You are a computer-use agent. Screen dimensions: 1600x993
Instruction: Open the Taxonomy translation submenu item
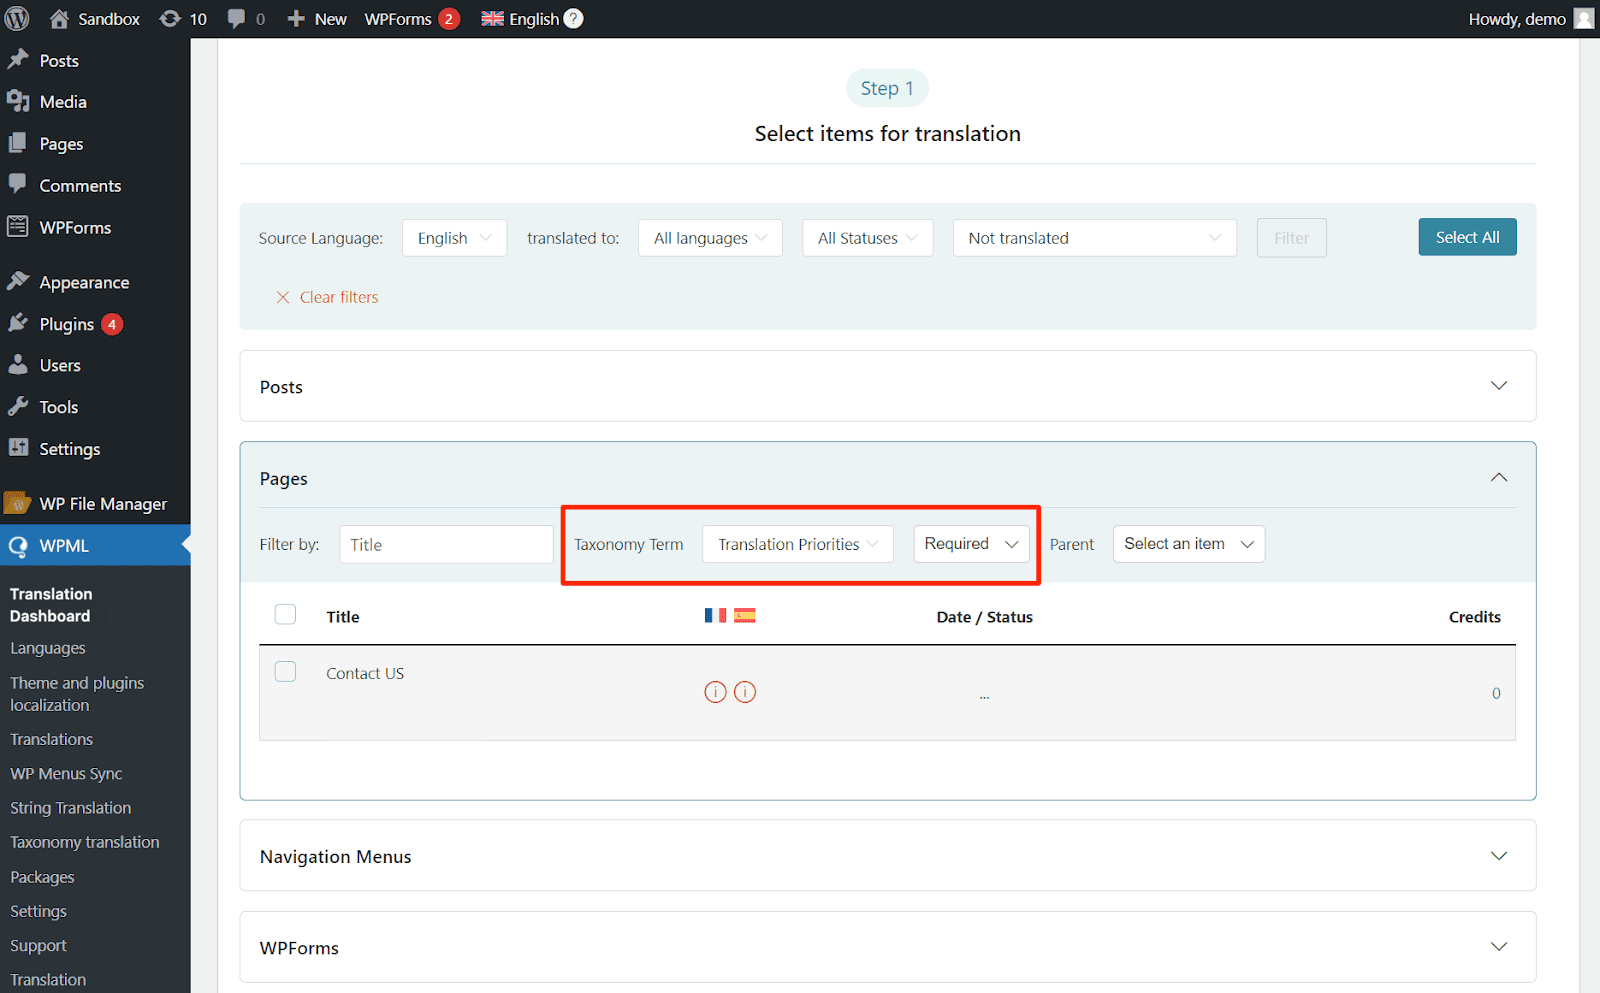[84, 842]
